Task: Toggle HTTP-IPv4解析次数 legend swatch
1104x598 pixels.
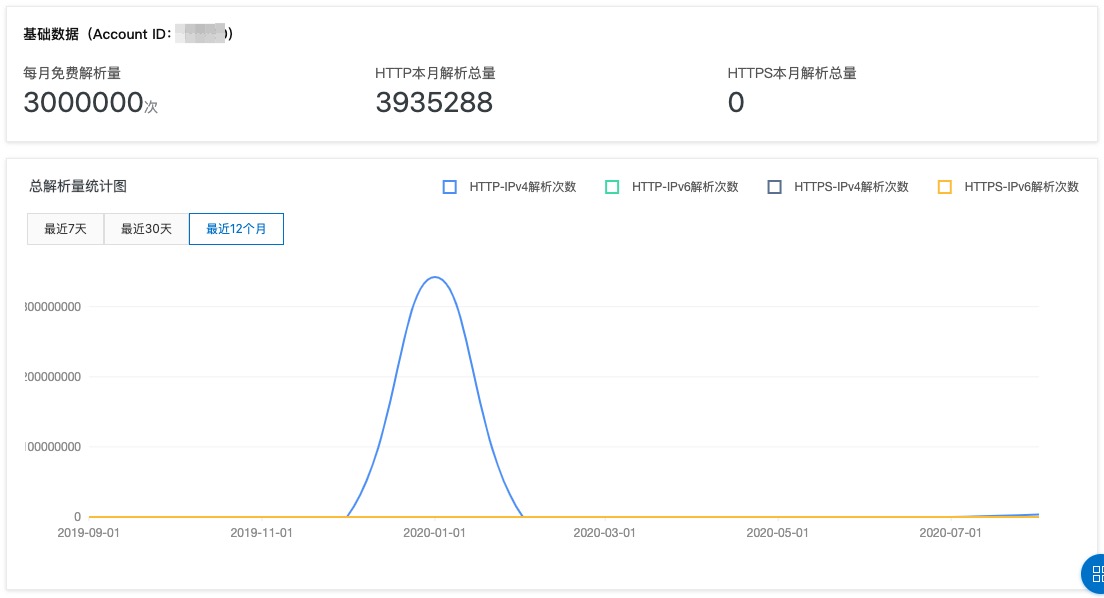Action: click(449, 187)
